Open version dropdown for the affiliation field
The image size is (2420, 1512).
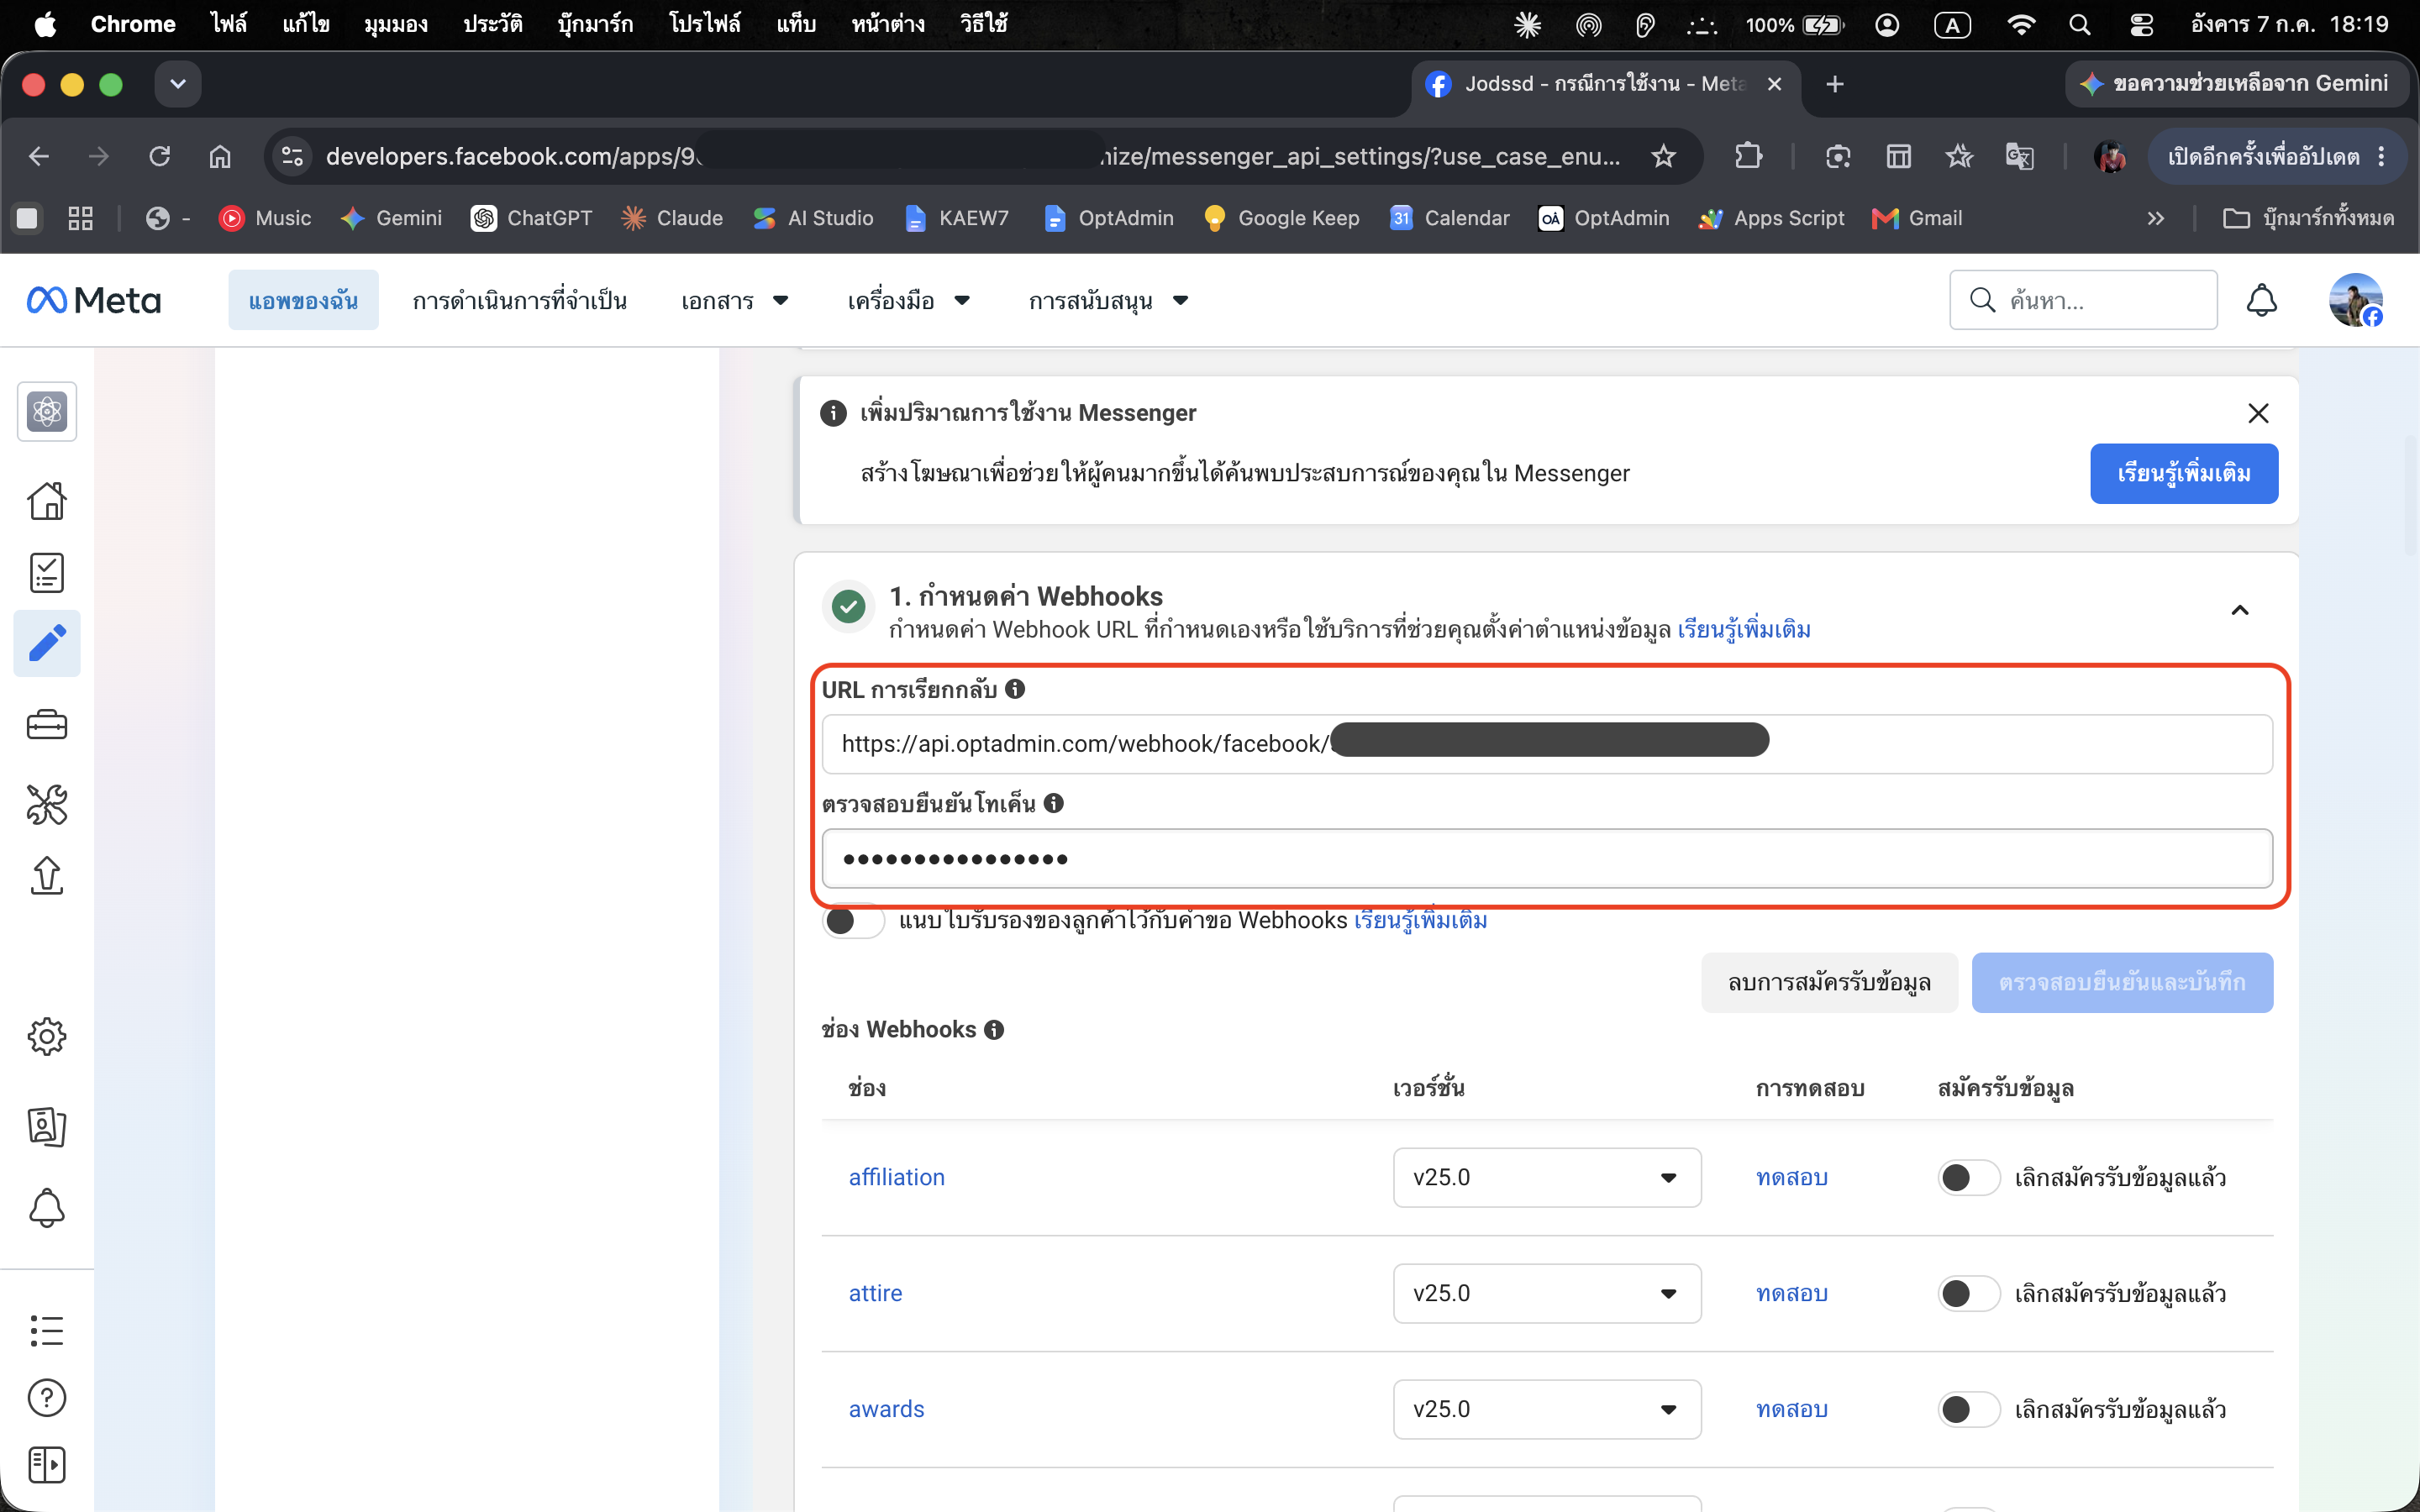1547,1178
